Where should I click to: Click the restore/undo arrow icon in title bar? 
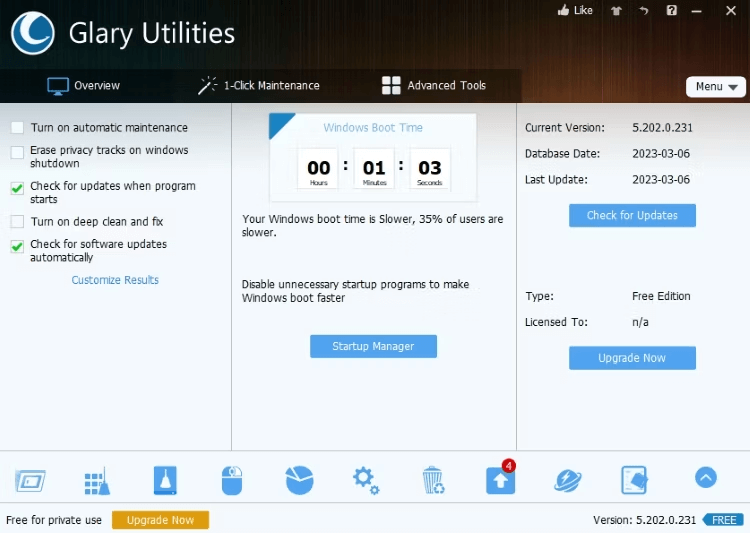pyautogui.click(x=644, y=10)
